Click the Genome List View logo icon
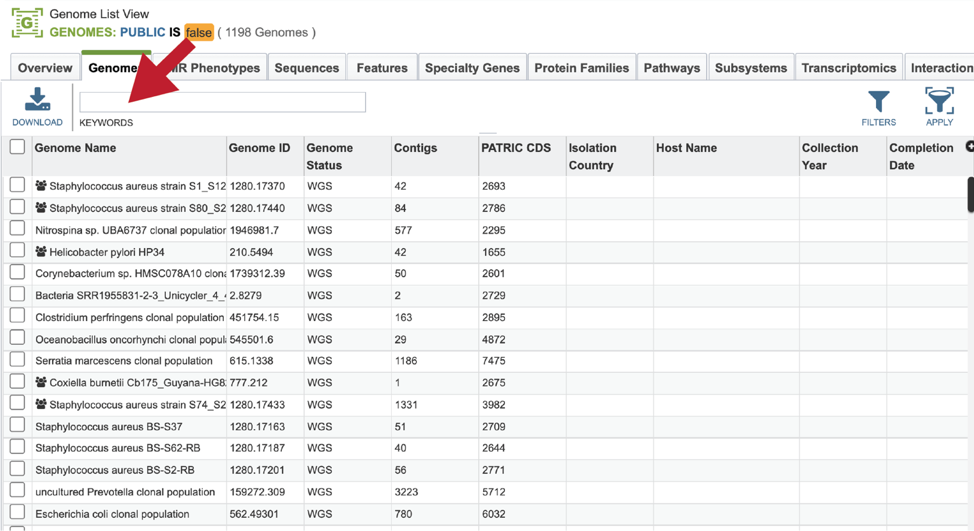The height and width of the screenshot is (531, 974). (x=27, y=23)
